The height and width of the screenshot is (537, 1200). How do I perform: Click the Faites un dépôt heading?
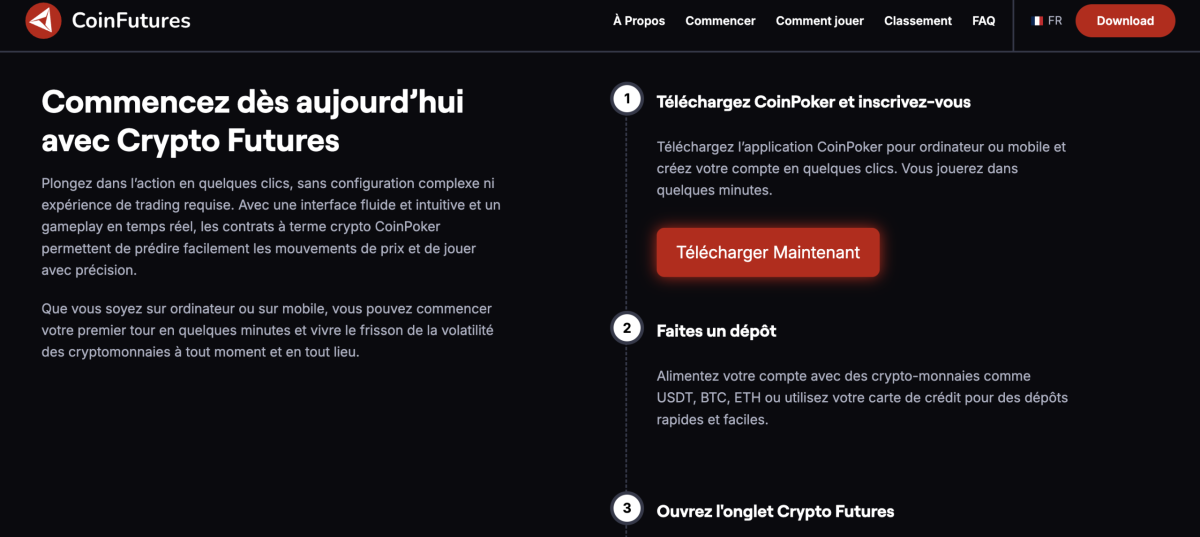pyautogui.click(x=716, y=331)
